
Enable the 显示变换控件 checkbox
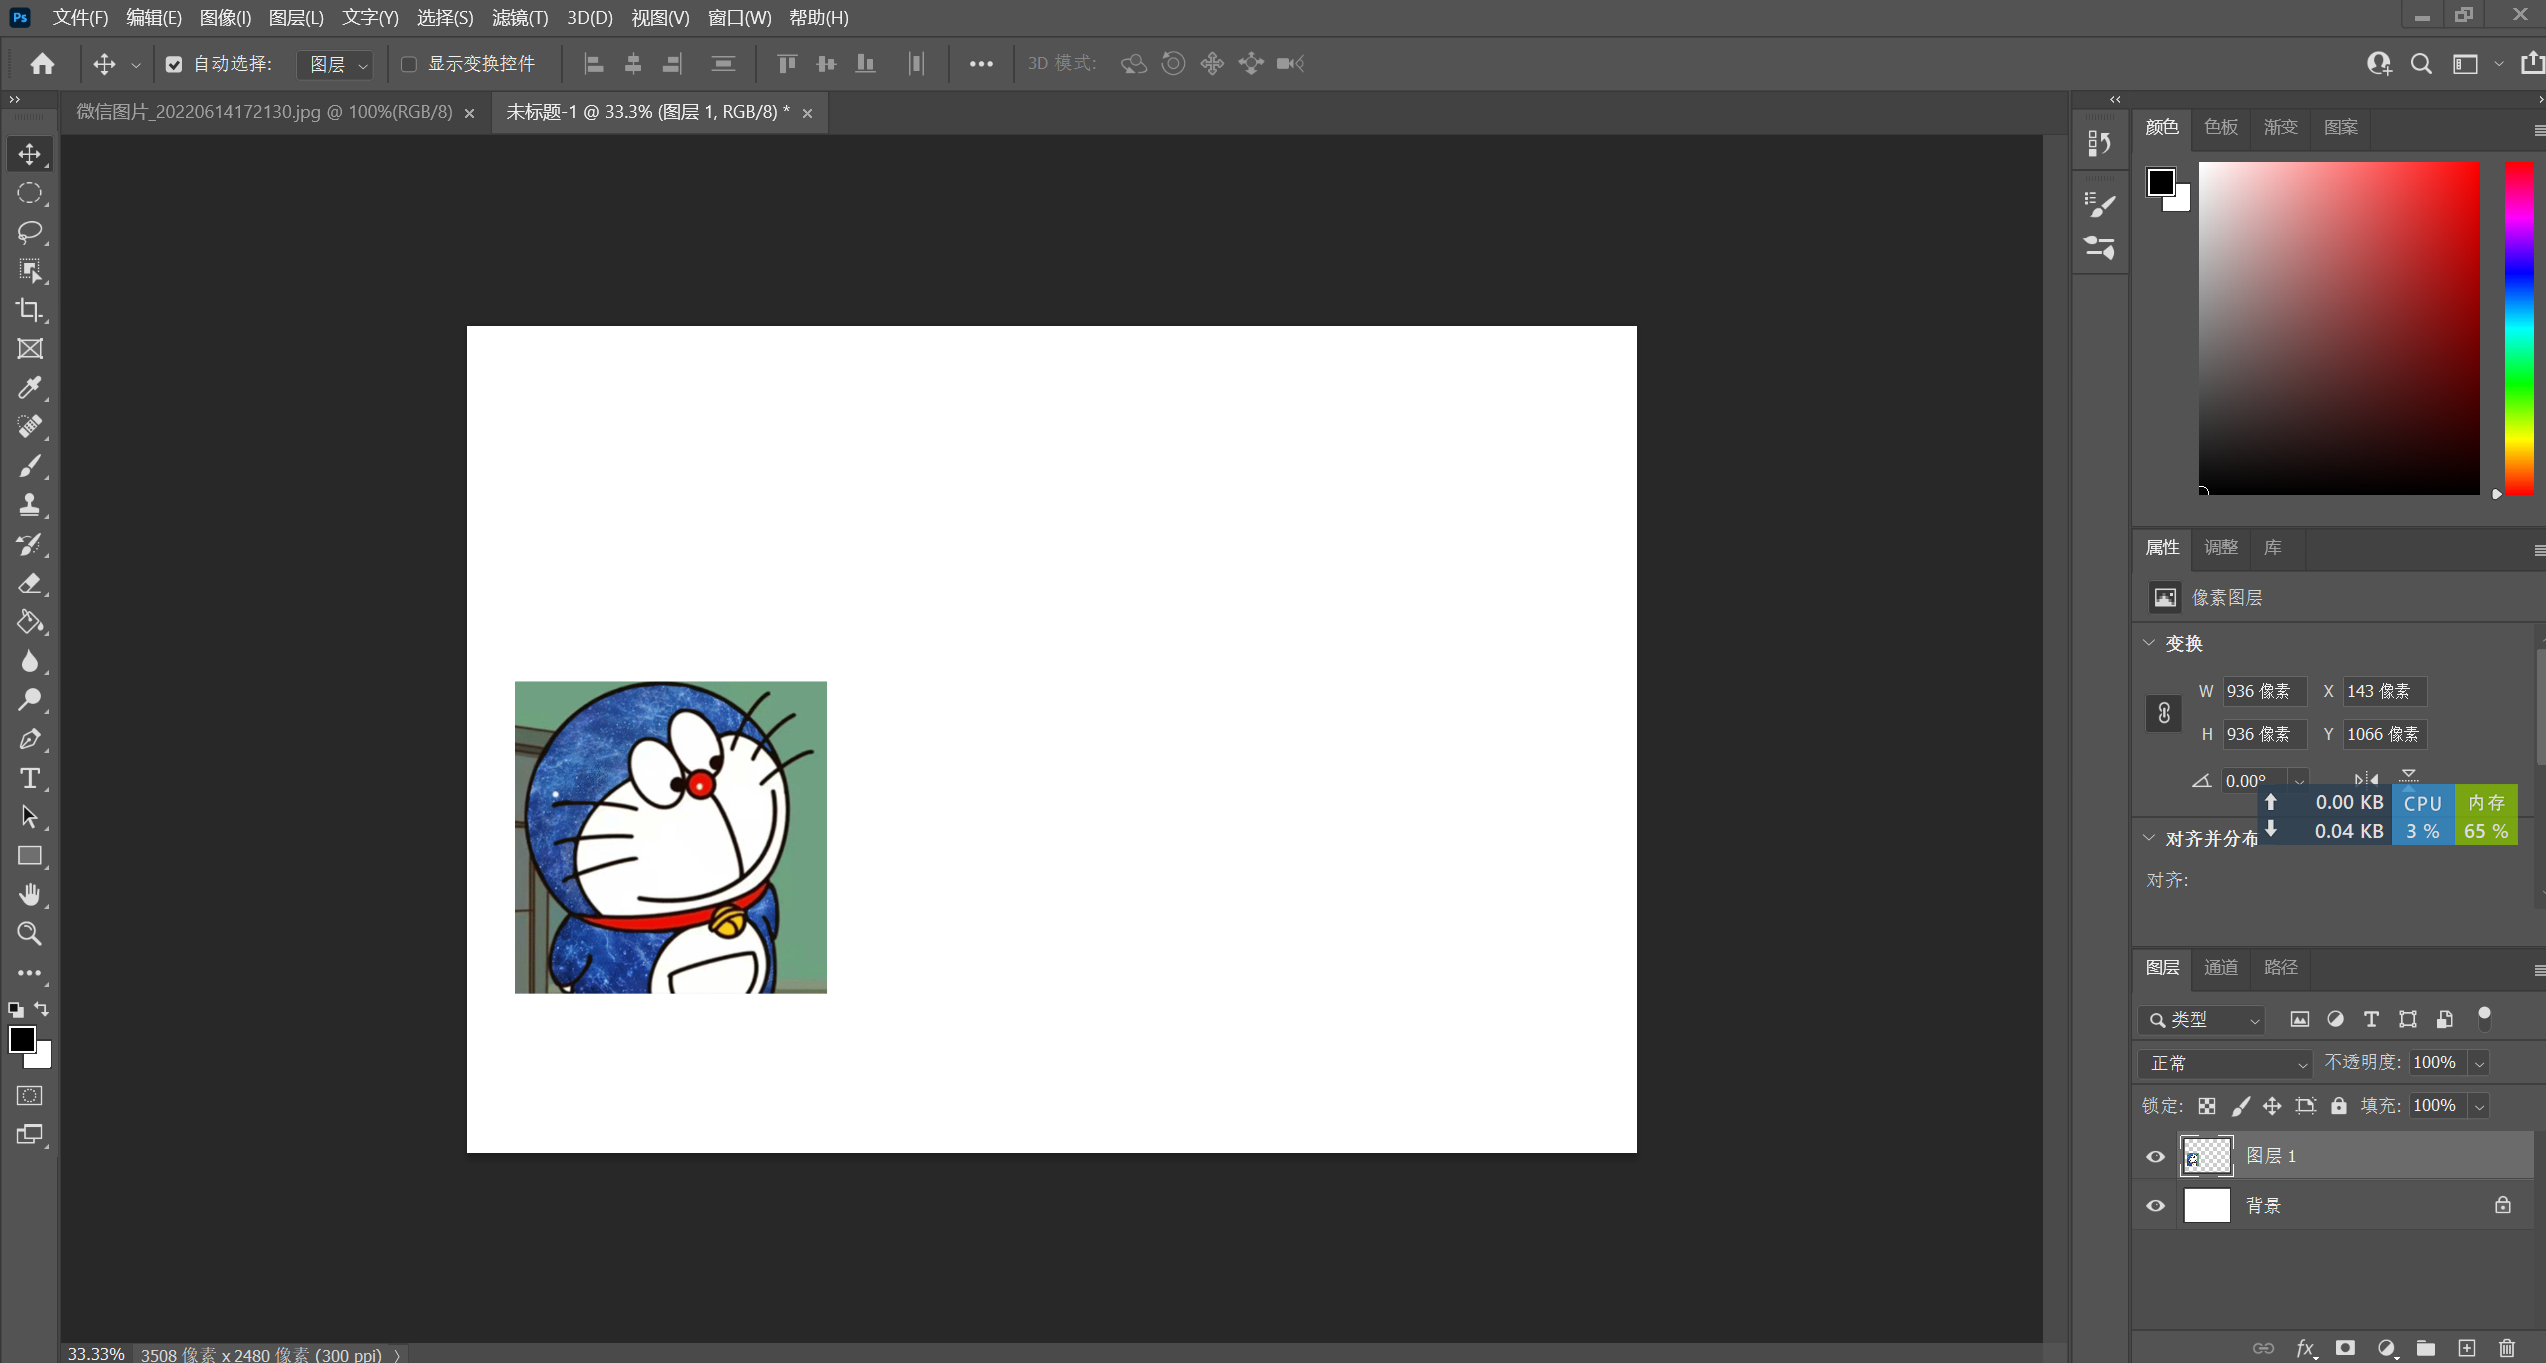[x=409, y=64]
